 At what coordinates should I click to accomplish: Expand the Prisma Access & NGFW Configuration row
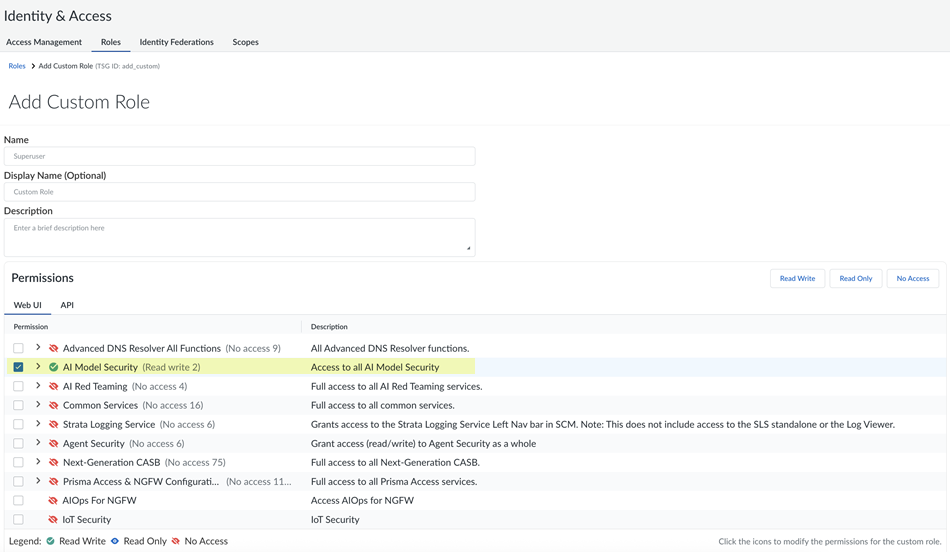[x=38, y=481]
